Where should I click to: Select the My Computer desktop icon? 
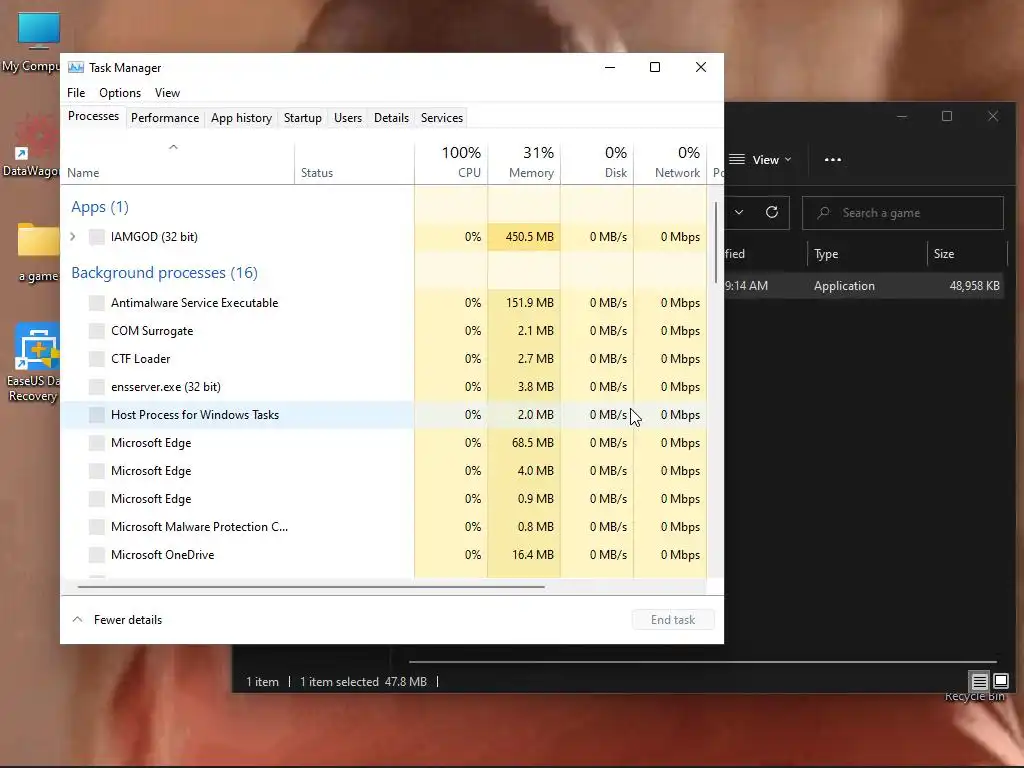(x=39, y=30)
